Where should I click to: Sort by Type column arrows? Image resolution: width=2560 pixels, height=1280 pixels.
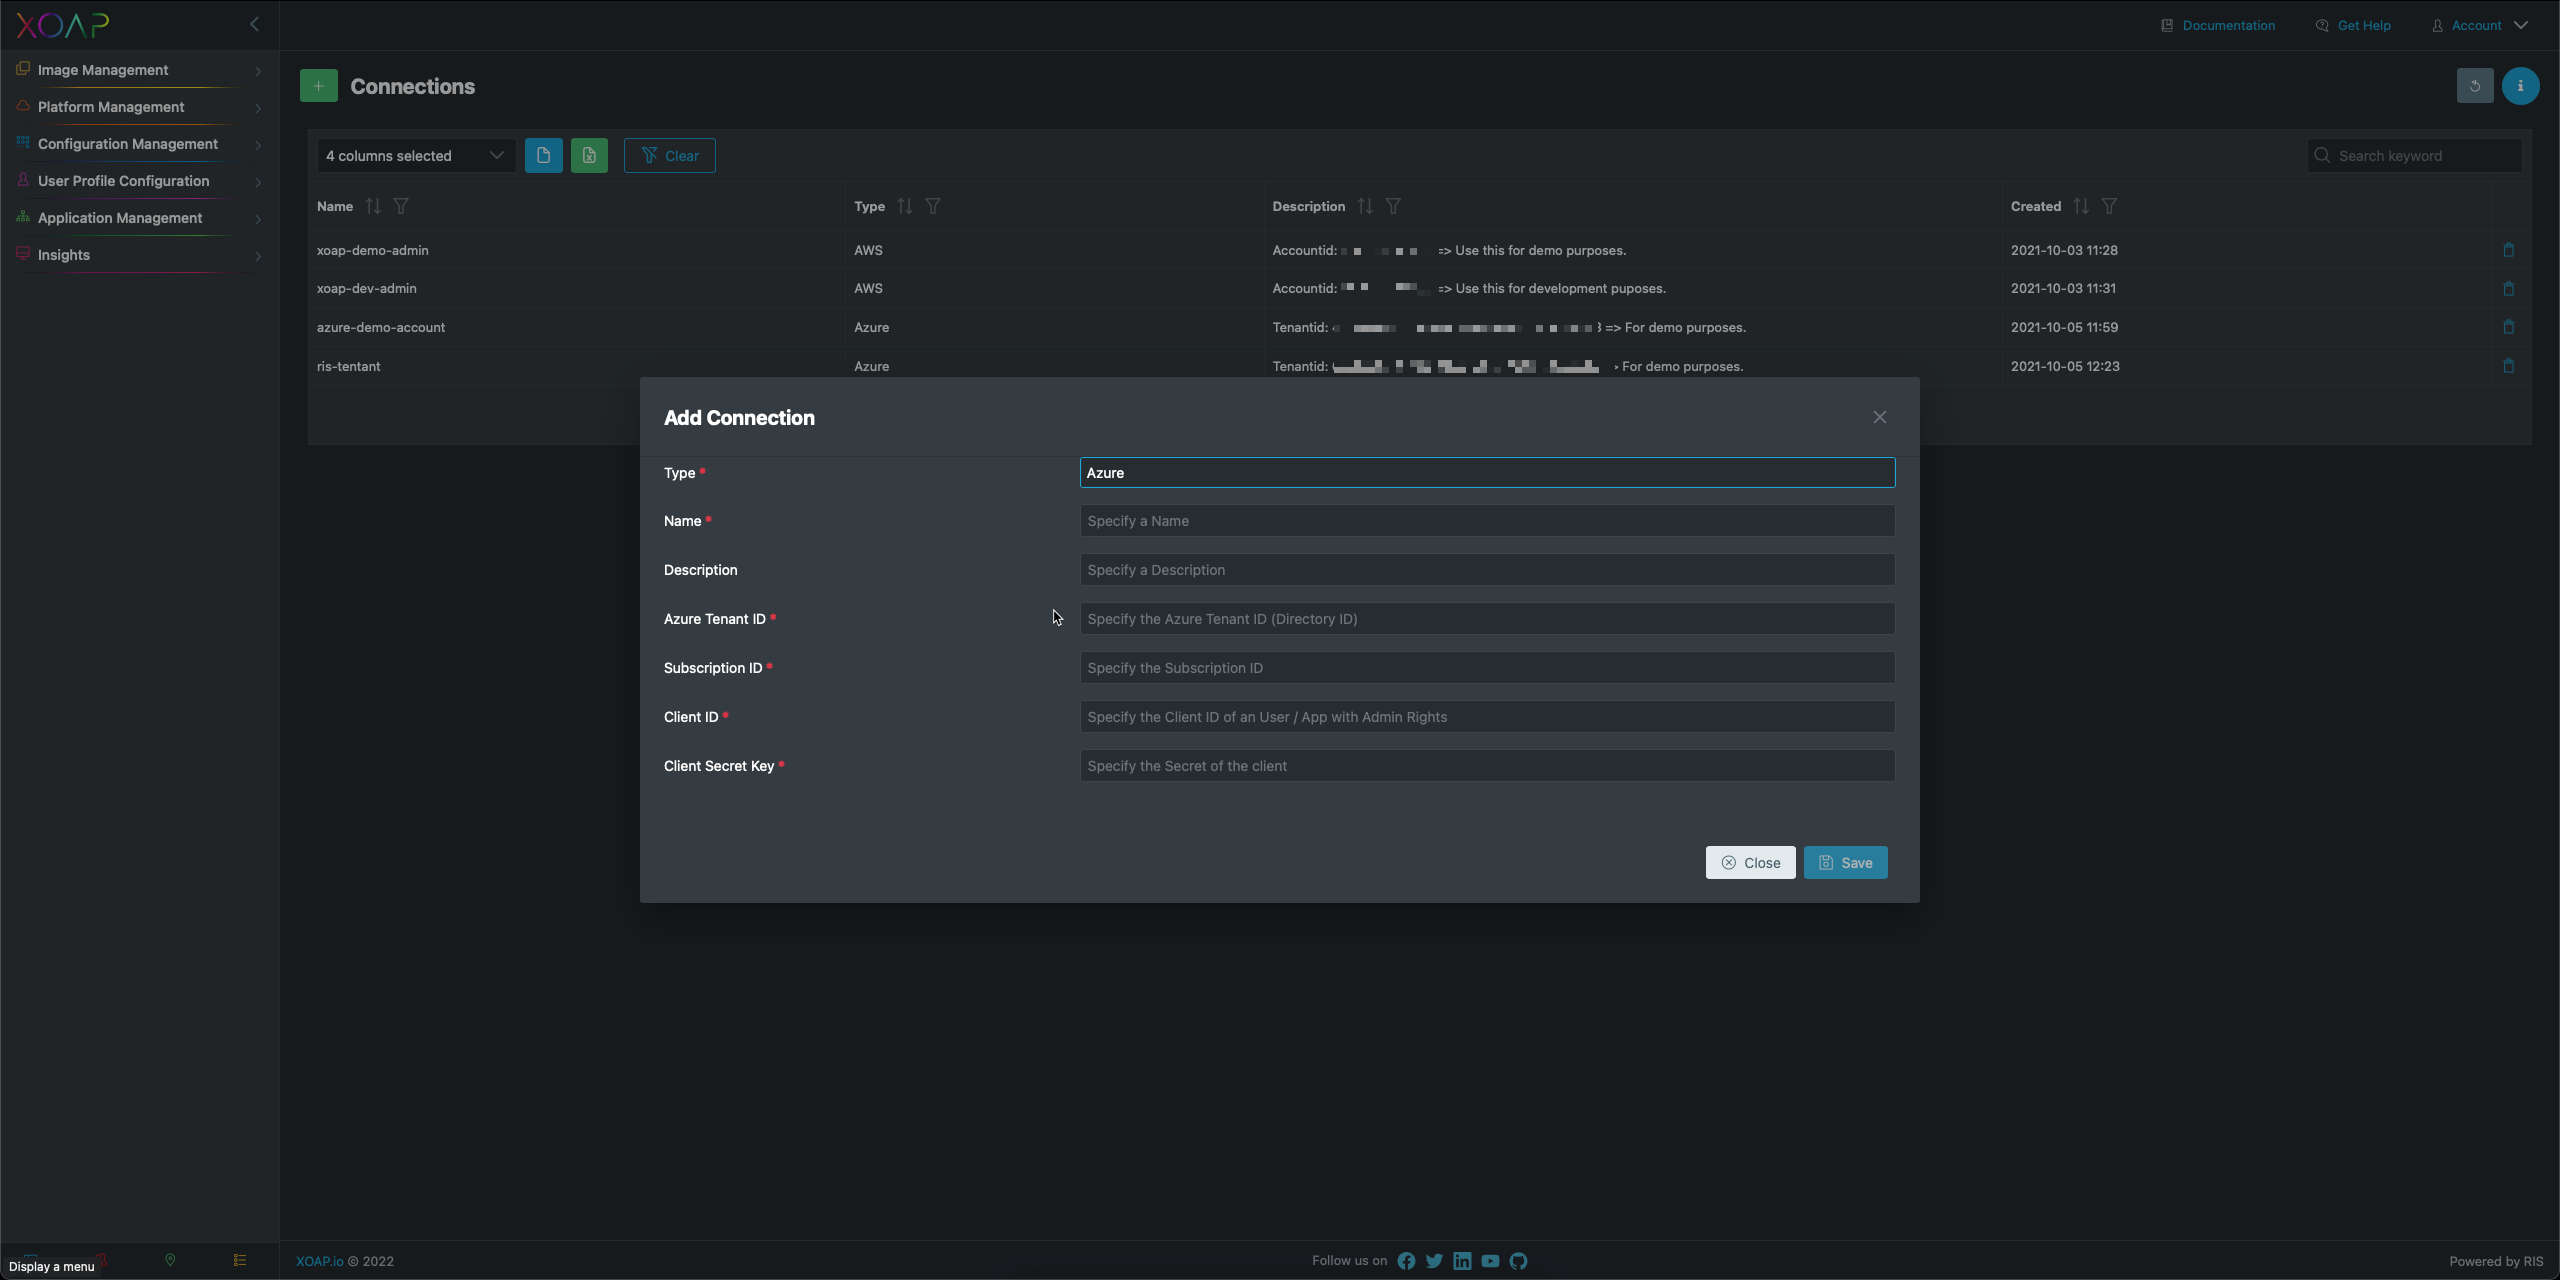pos(905,206)
